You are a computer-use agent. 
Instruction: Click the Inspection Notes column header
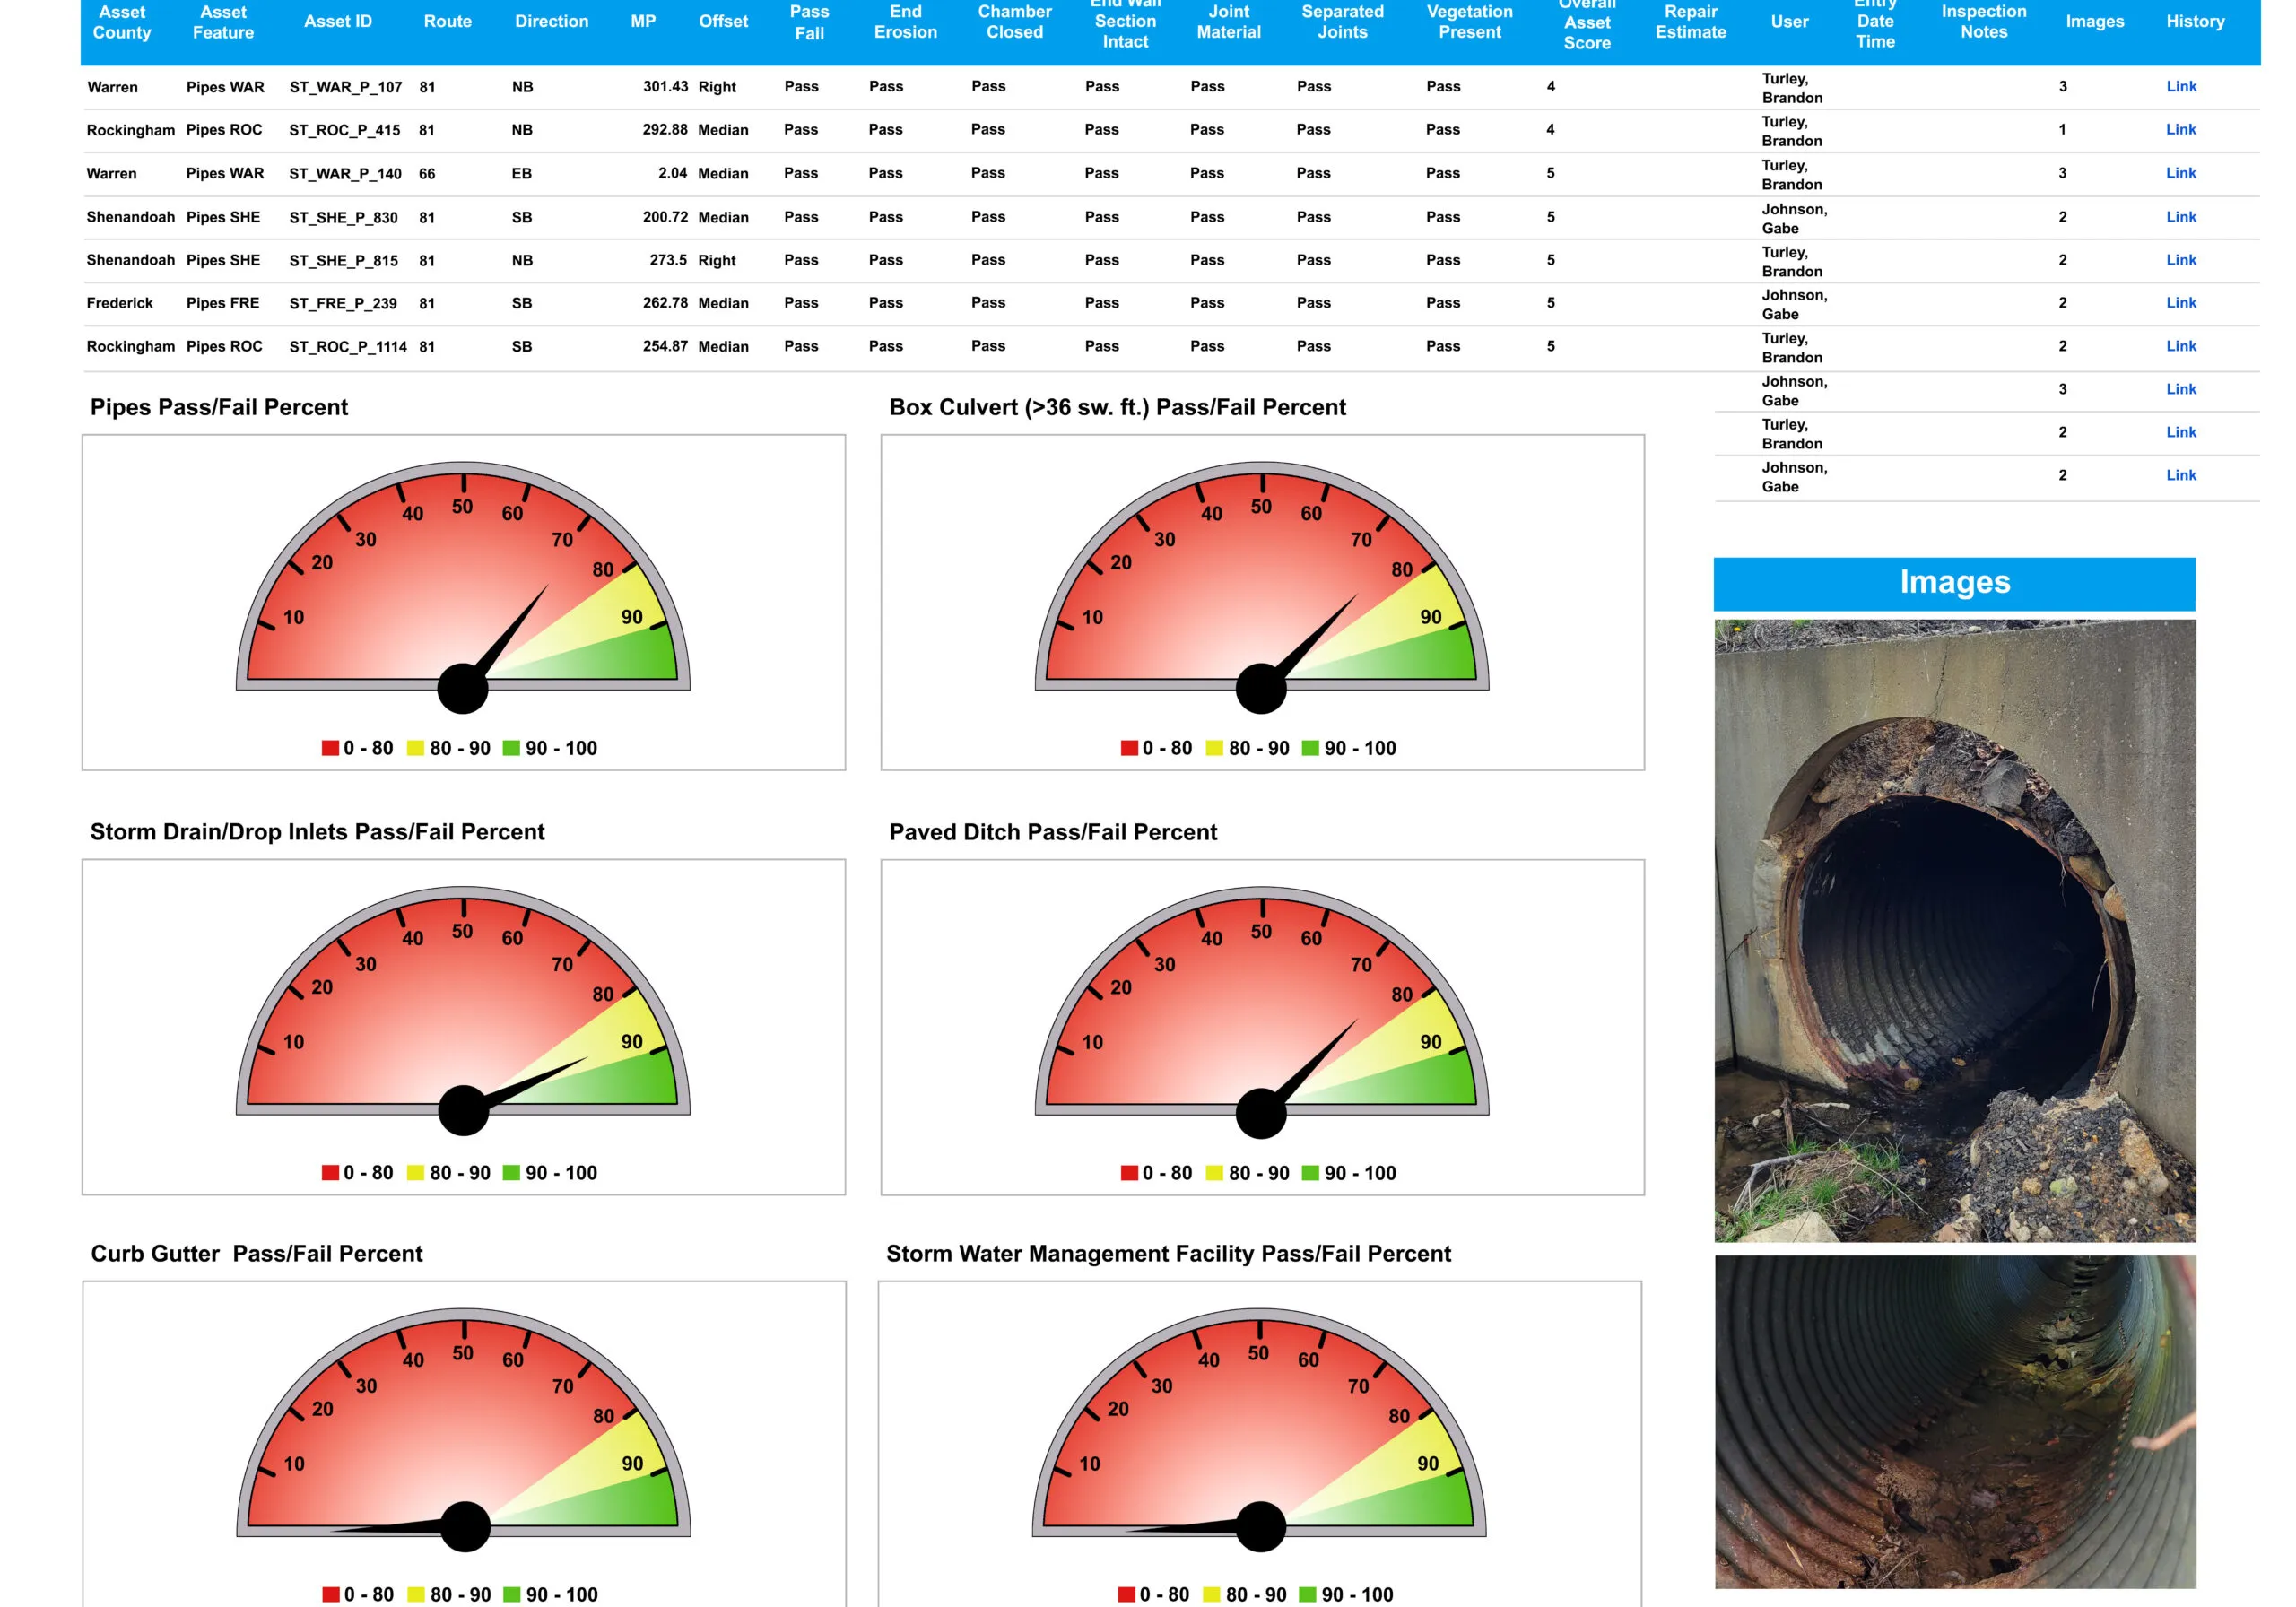[1983, 22]
